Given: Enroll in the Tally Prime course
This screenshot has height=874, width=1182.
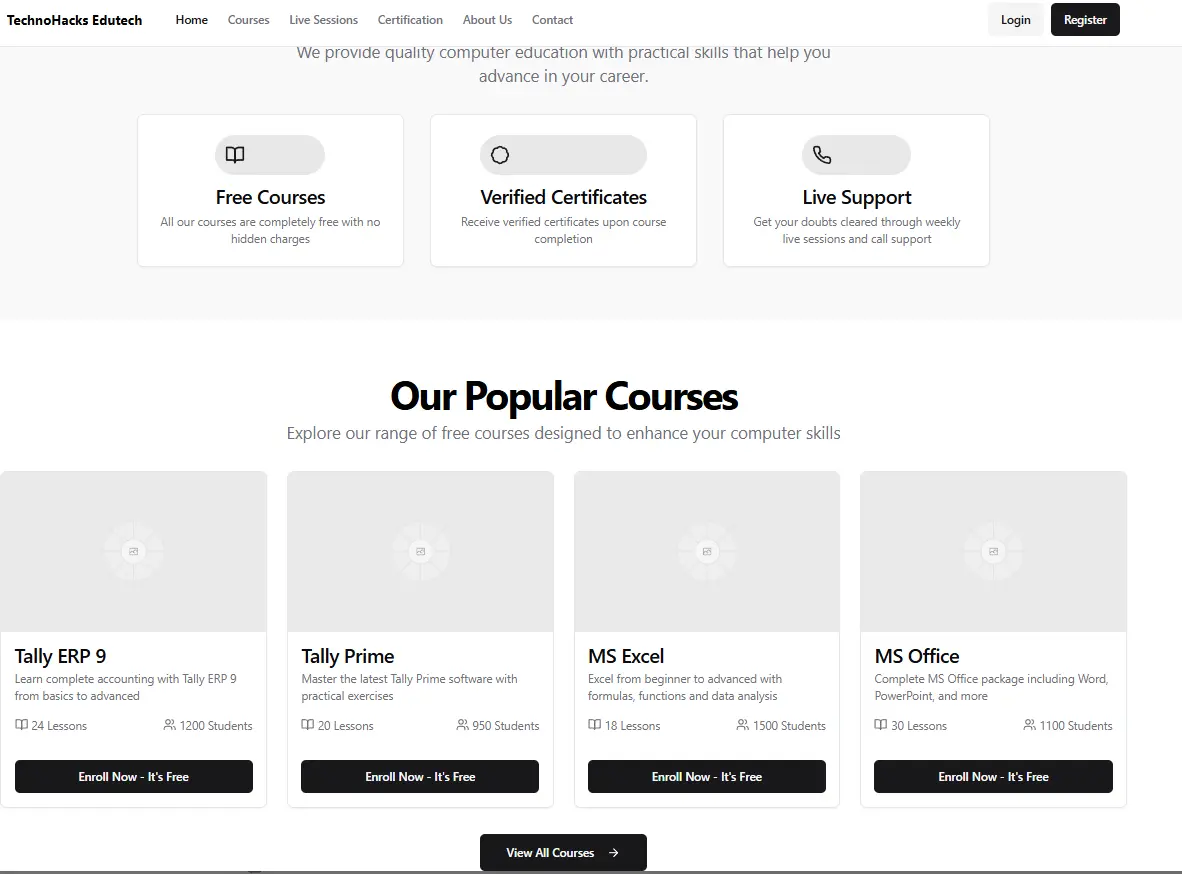Looking at the screenshot, I should pyautogui.click(x=420, y=776).
